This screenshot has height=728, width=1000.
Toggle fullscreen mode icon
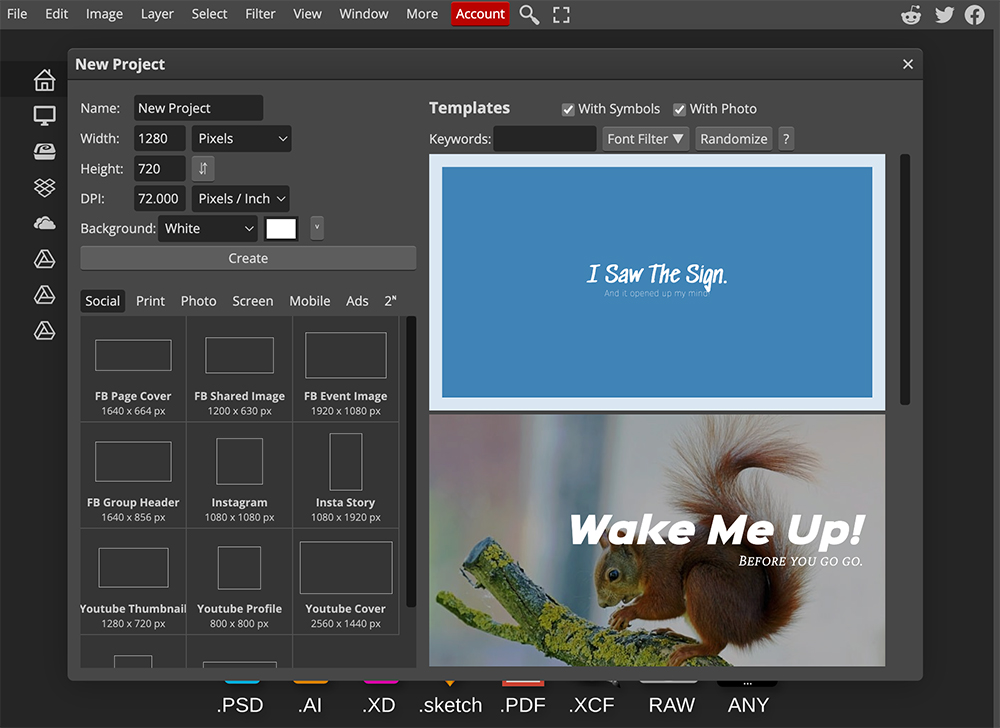coord(561,15)
